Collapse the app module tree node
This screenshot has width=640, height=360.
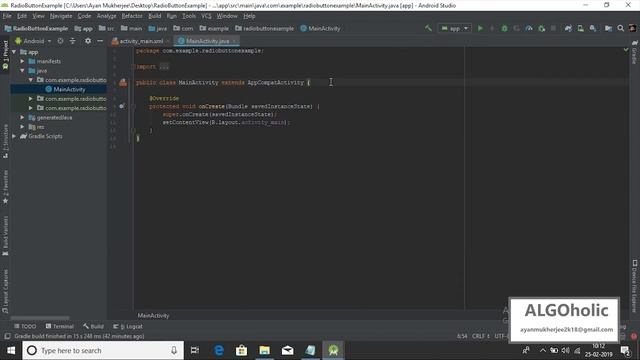[14, 52]
